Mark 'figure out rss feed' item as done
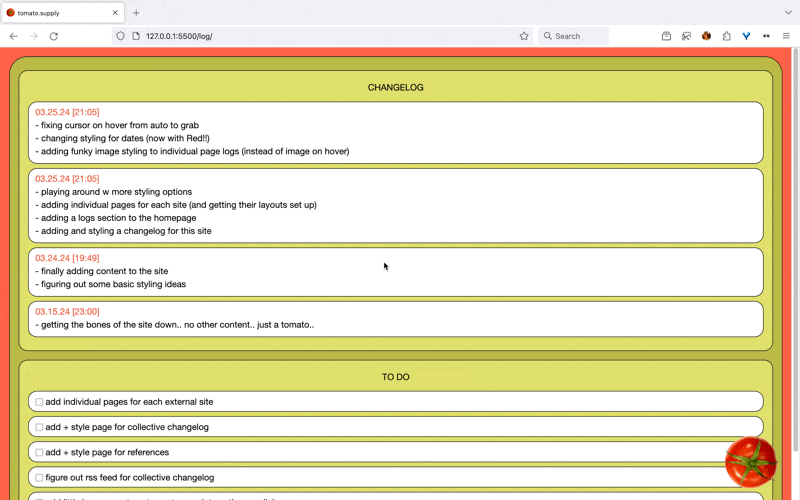800x500 pixels. pyautogui.click(x=40, y=478)
